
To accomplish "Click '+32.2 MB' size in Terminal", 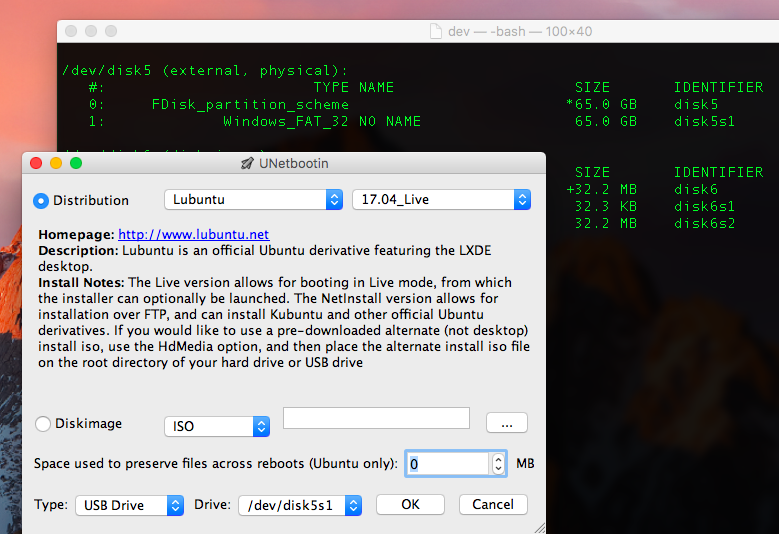I will point(602,190).
